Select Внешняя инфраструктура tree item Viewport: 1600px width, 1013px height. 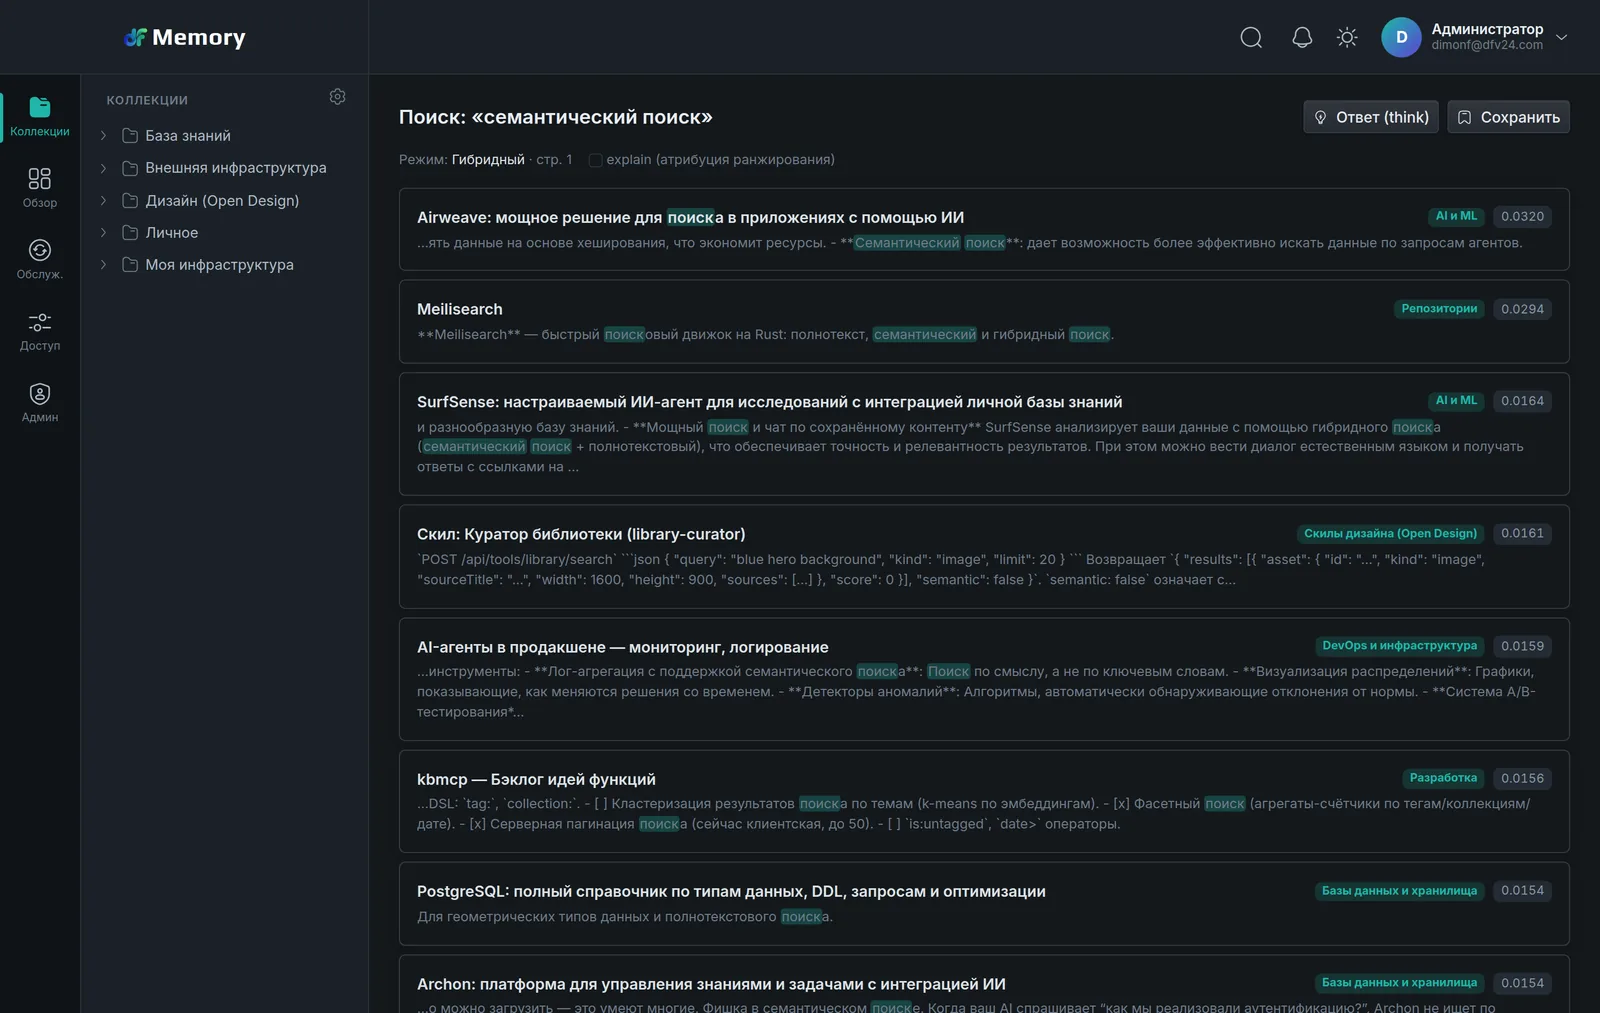[236, 168]
